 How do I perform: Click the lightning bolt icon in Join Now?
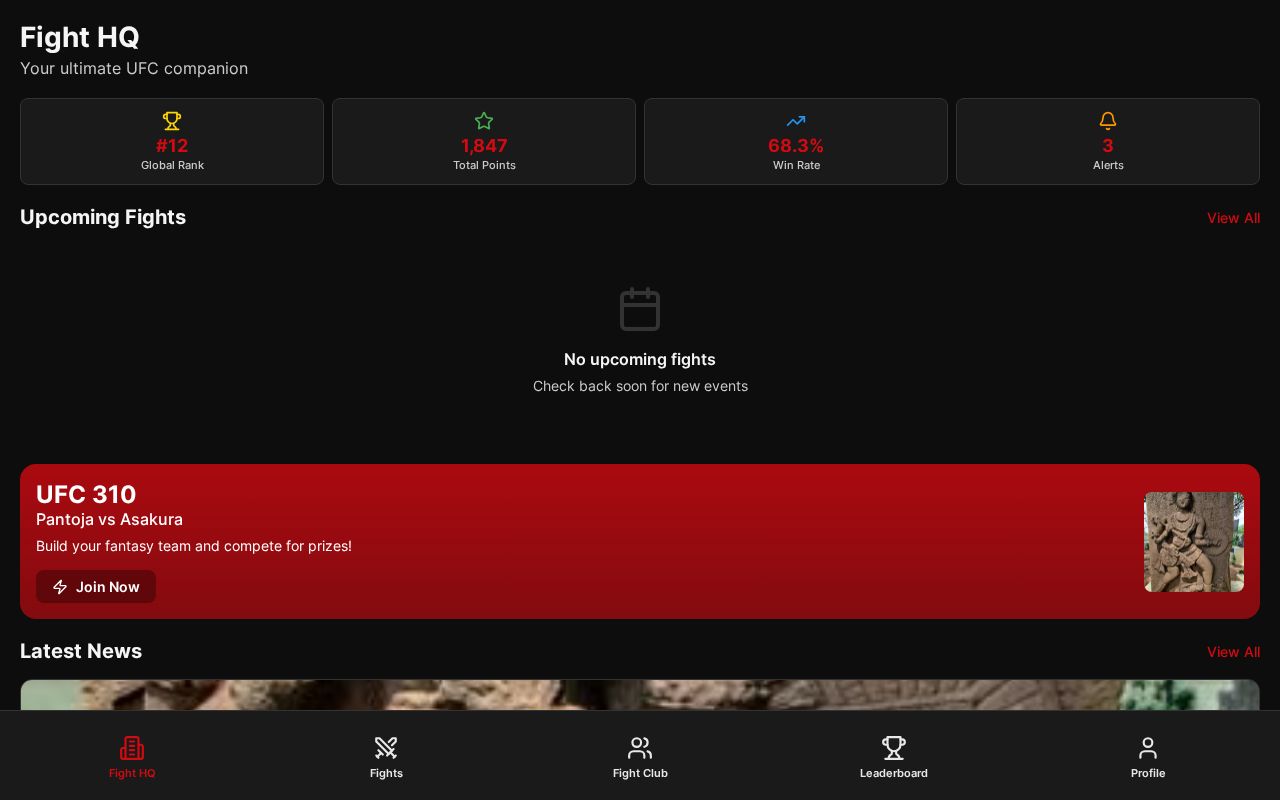pyautogui.click(x=60, y=587)
